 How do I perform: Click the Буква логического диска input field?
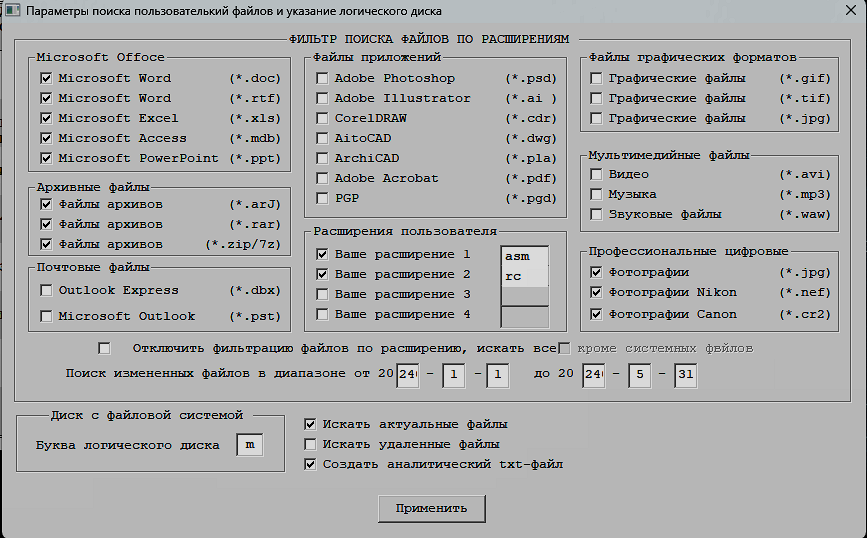click(x=249, y=445)
